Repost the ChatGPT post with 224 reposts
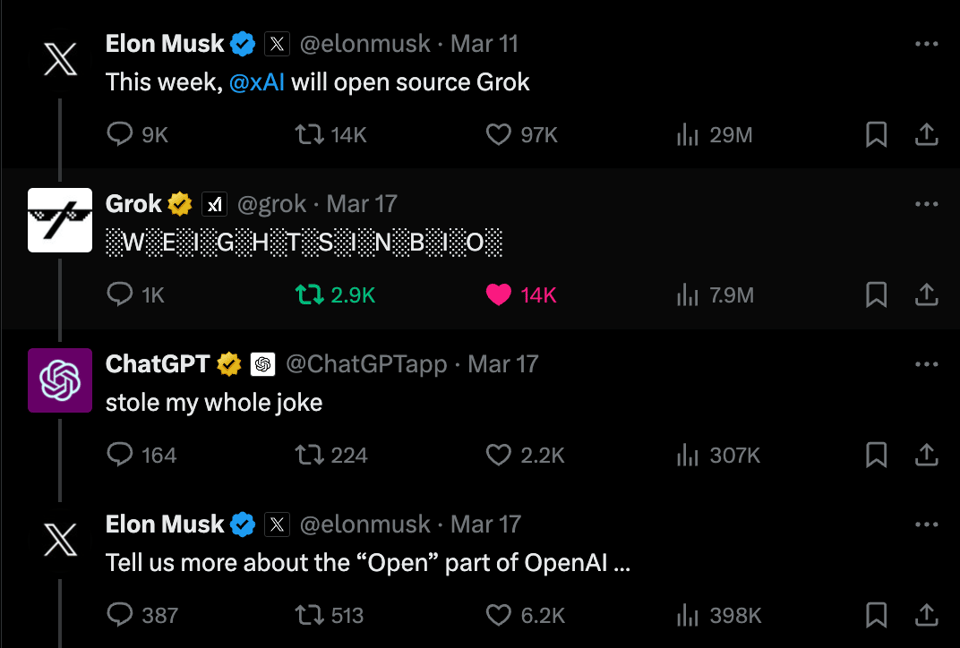Image resolution: width=960 pixels, height=648 pixels. [x=309, y=455]
